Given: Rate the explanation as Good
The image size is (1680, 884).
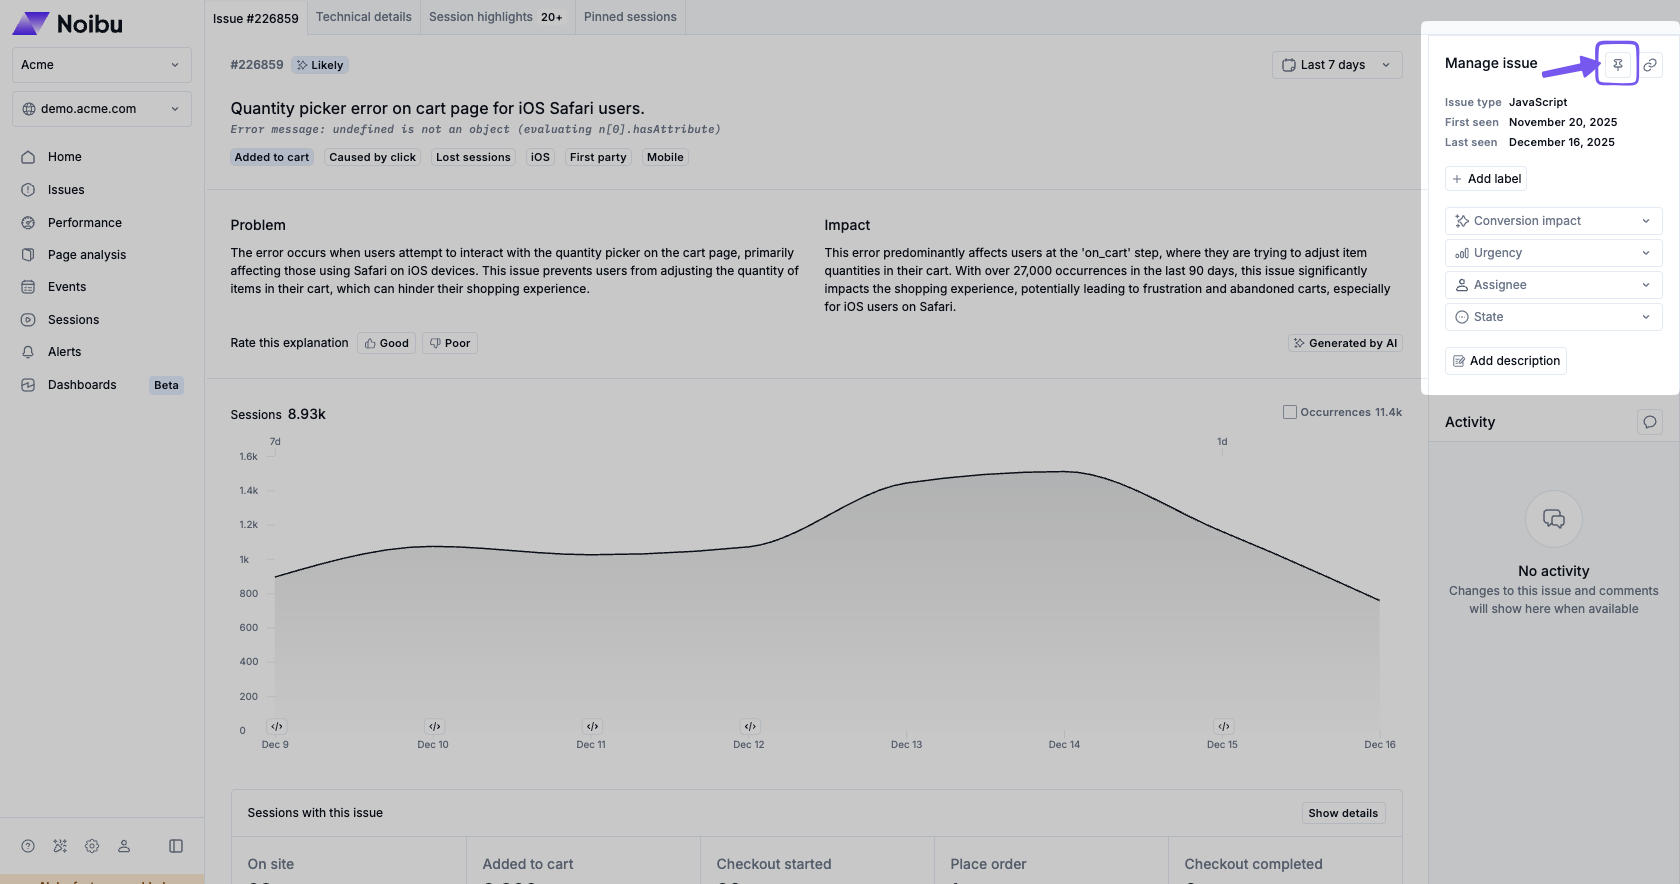Looking at the screenshot, I should click(x=386, y=343).
